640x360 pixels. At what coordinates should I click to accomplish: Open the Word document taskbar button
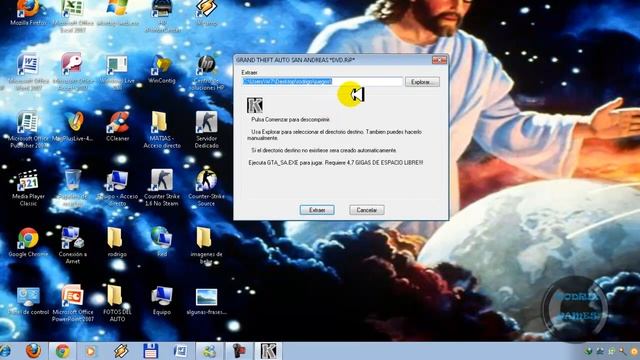pos(180,351)
